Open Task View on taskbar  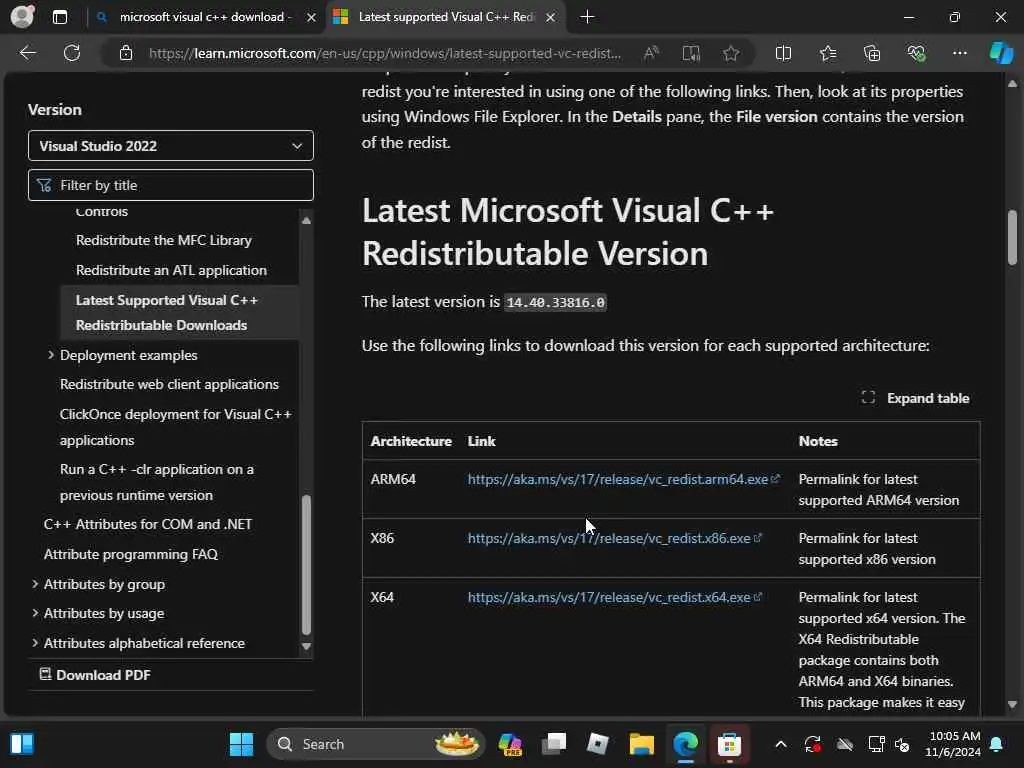[x=554, y=744]
